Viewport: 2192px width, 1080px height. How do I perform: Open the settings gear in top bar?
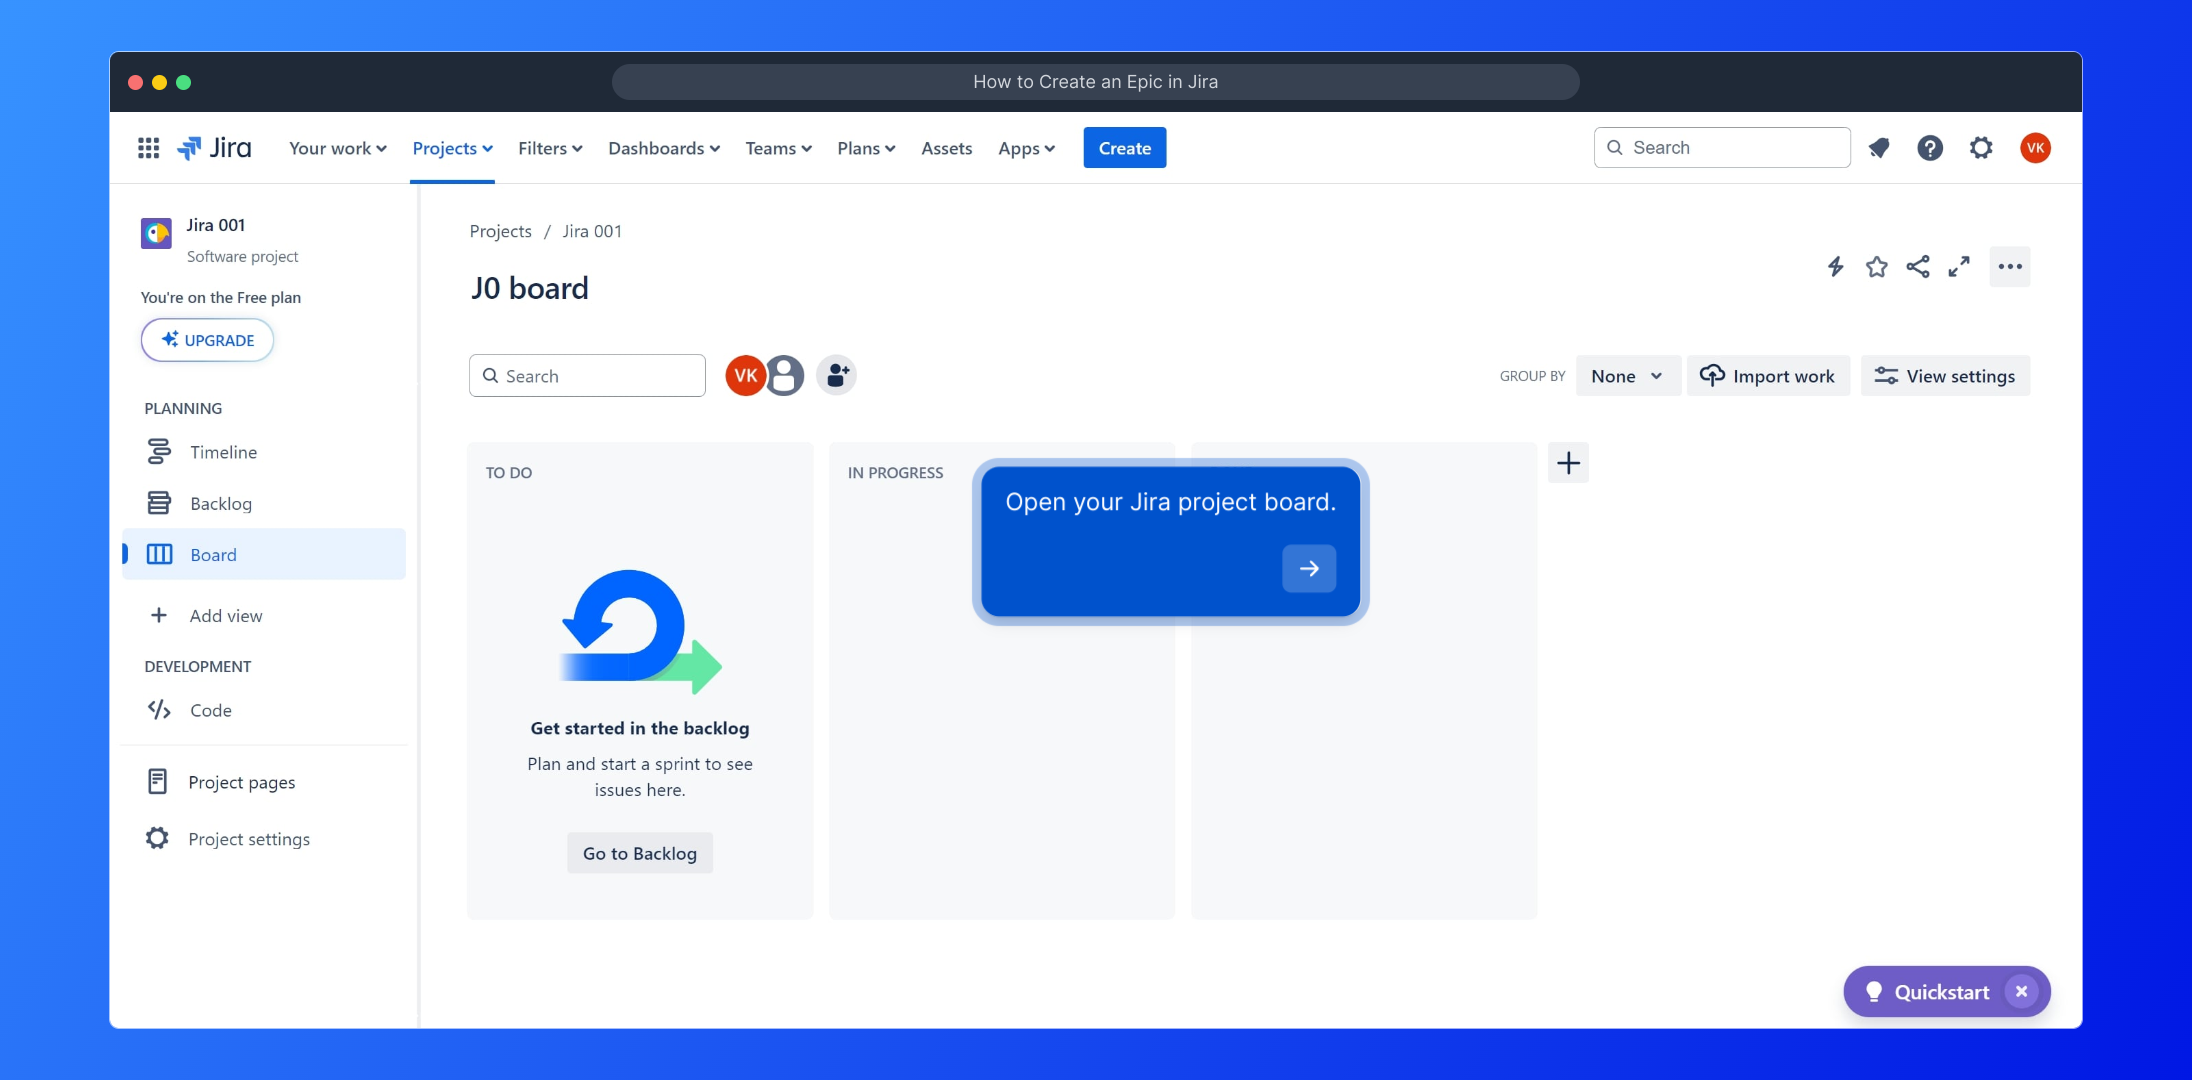(1981, 148)
